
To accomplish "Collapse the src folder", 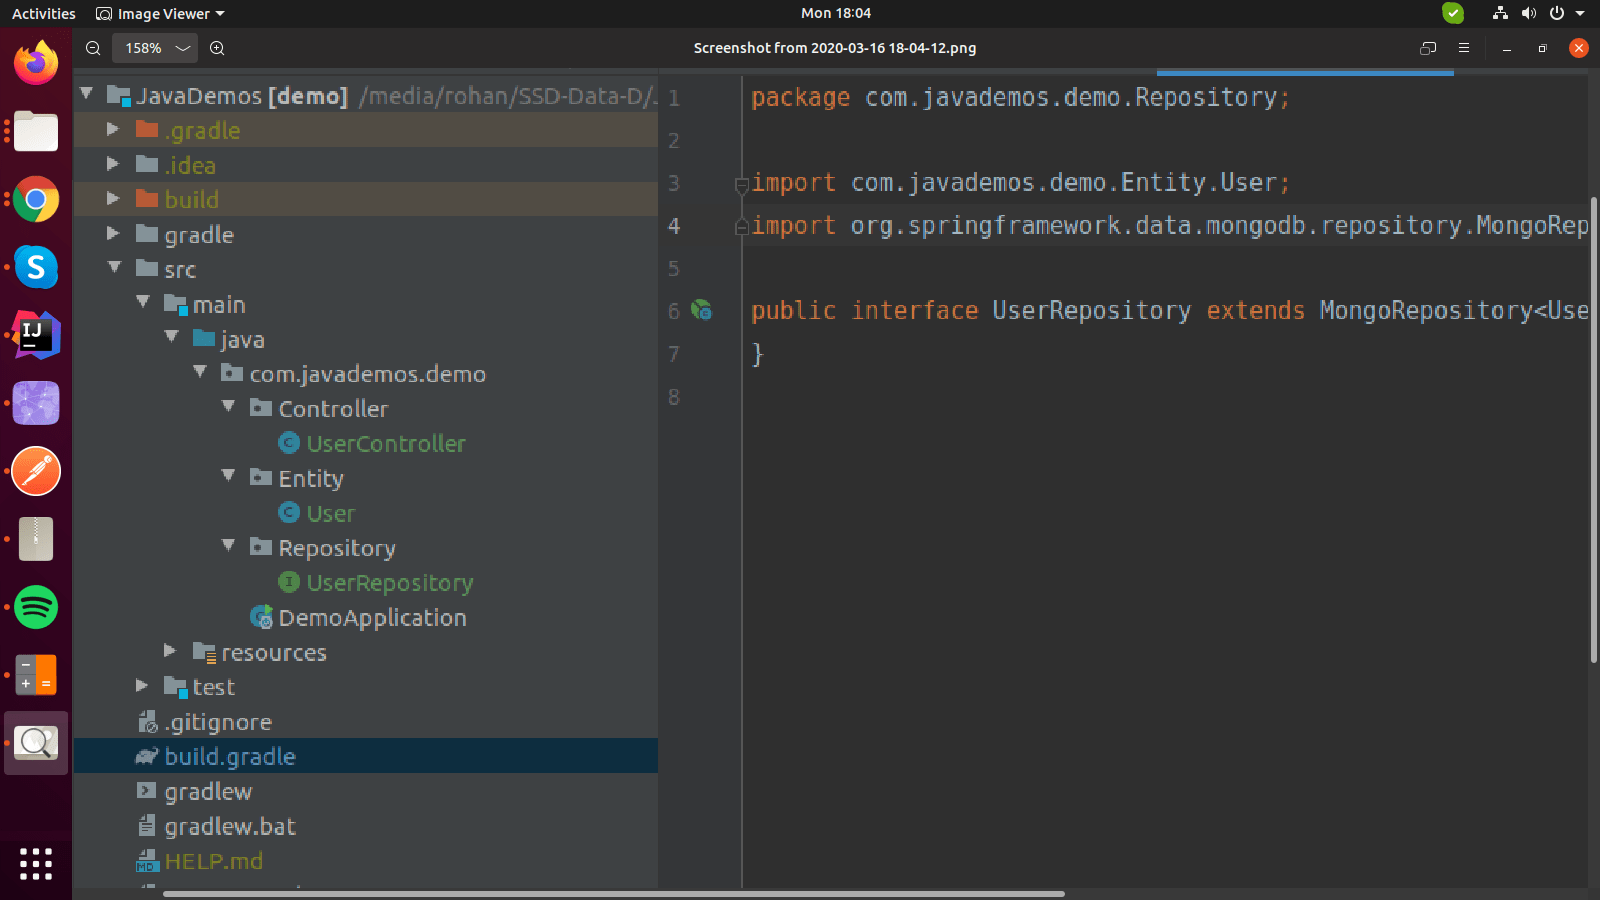I will [x=115, y=268].
